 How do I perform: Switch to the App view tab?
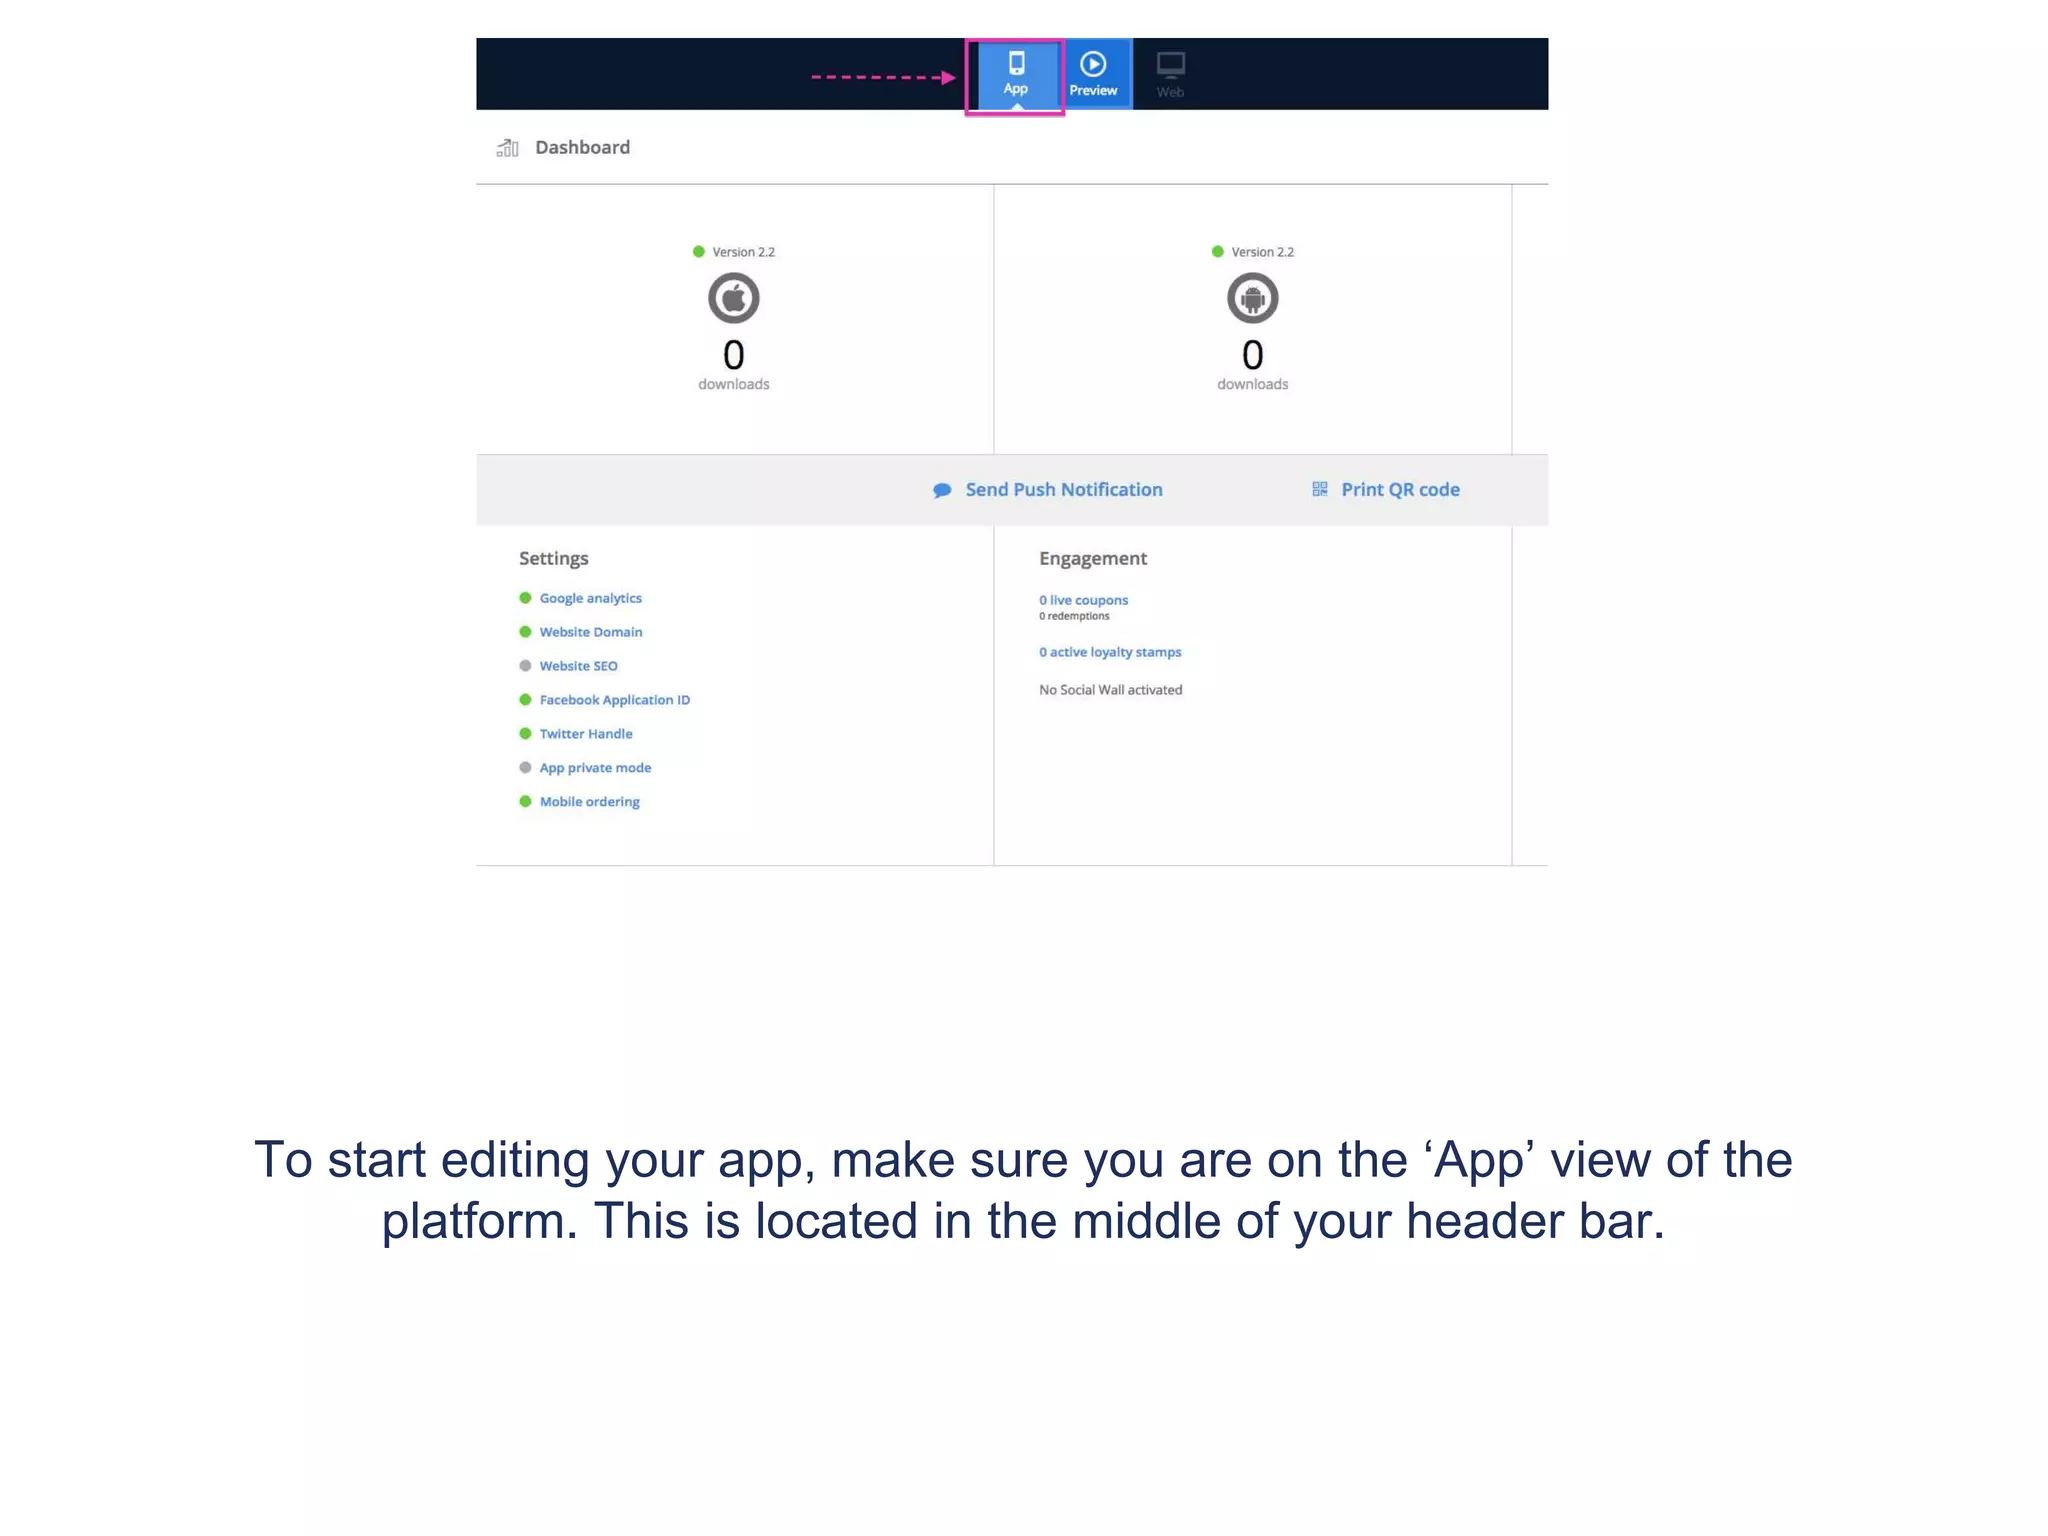coord(1015,75)
